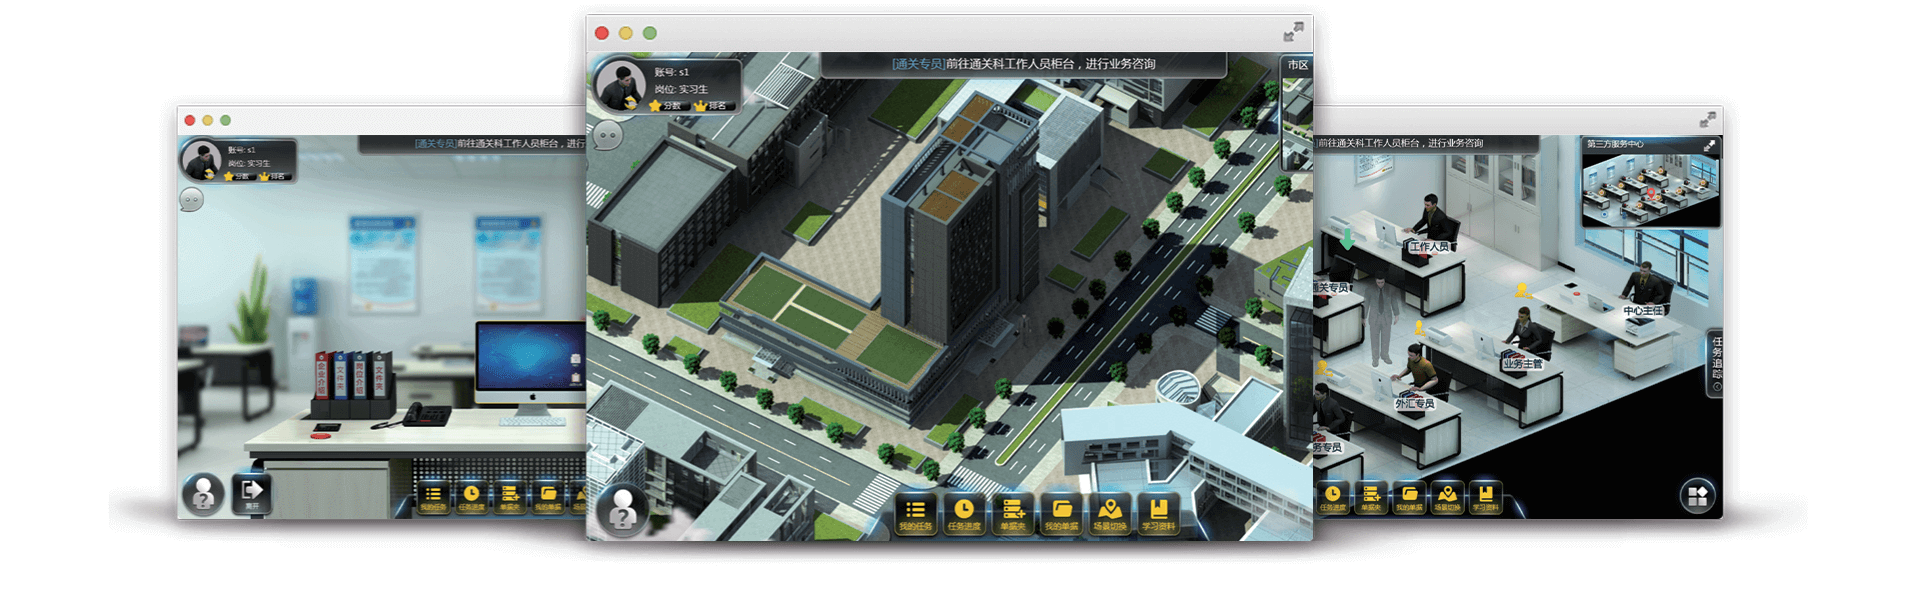Open 学习资料 book icon in center window
Image resolution: width=1914 pixels, height=612 pixels.
[1159, 513]
